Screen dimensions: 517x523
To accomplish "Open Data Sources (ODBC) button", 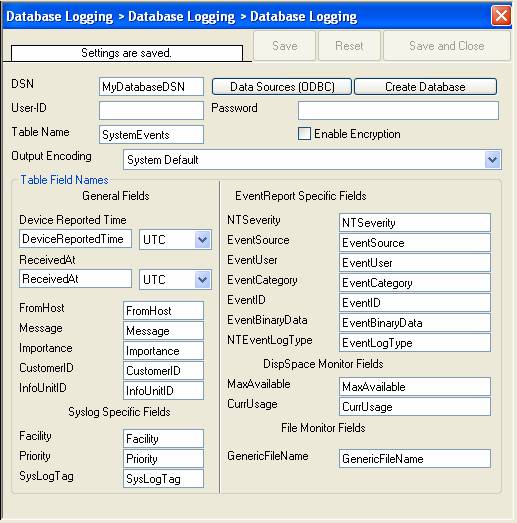I will [282, 87].
